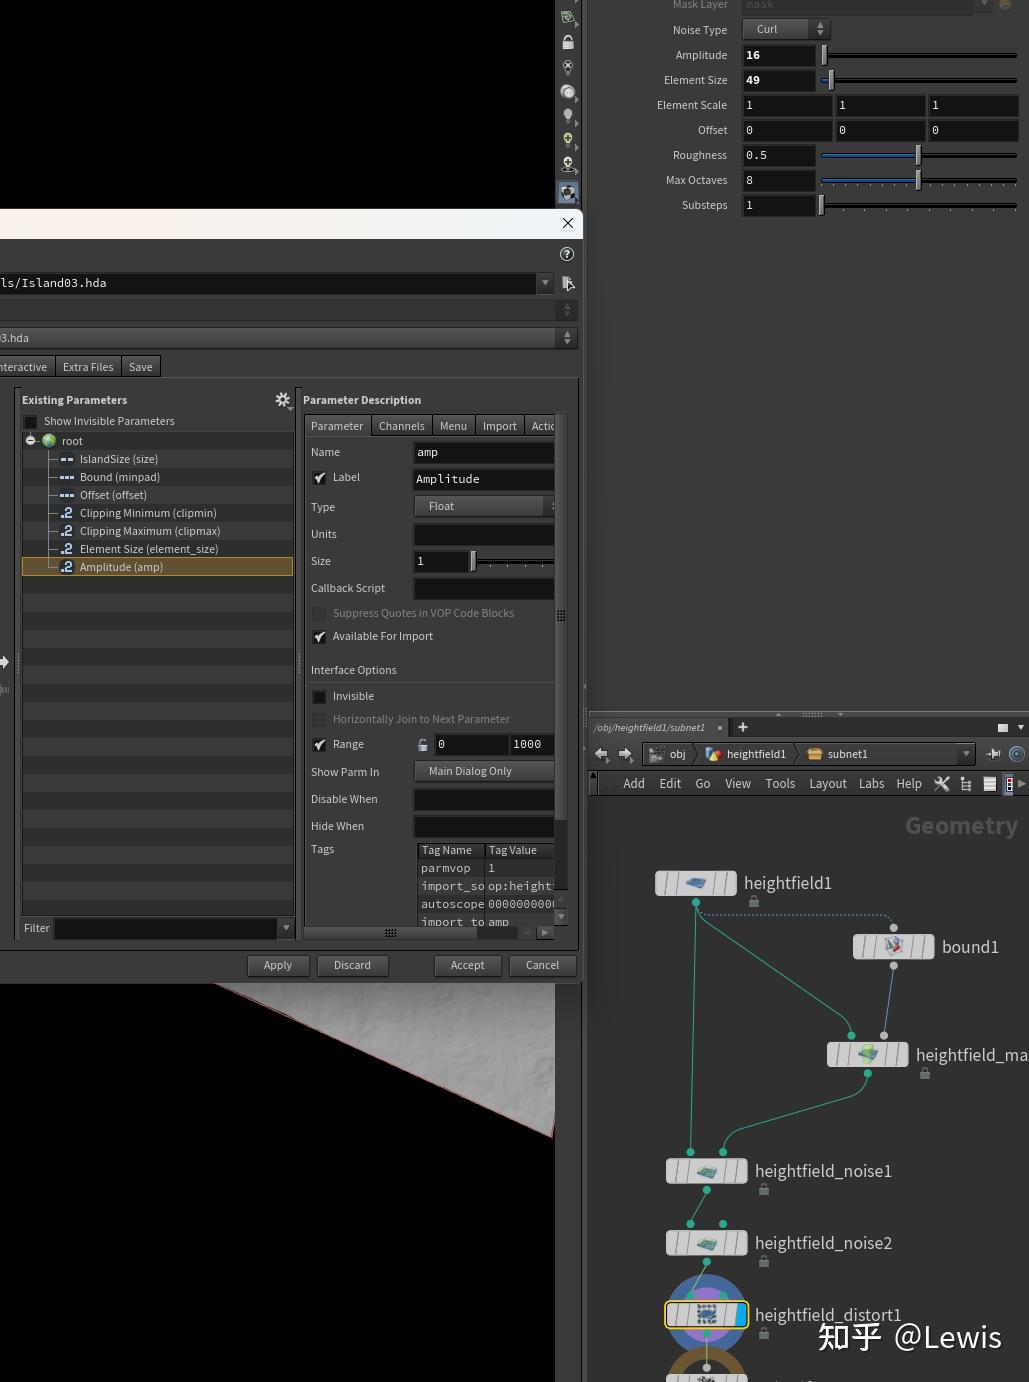The image size is (1029, 1382).
Task: Click the pin icon next to the network path
Action: pyautogui.click(x=993, y=753)
